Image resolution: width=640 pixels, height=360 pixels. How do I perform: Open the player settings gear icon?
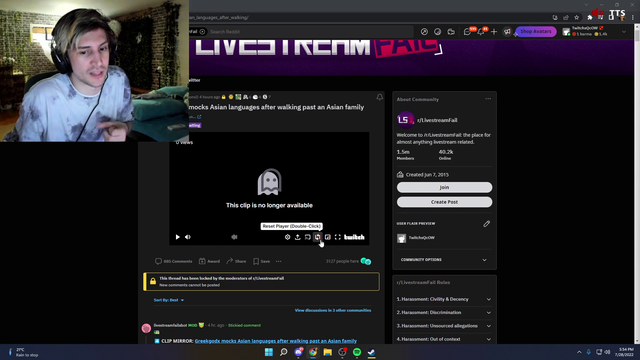[287, 237]
